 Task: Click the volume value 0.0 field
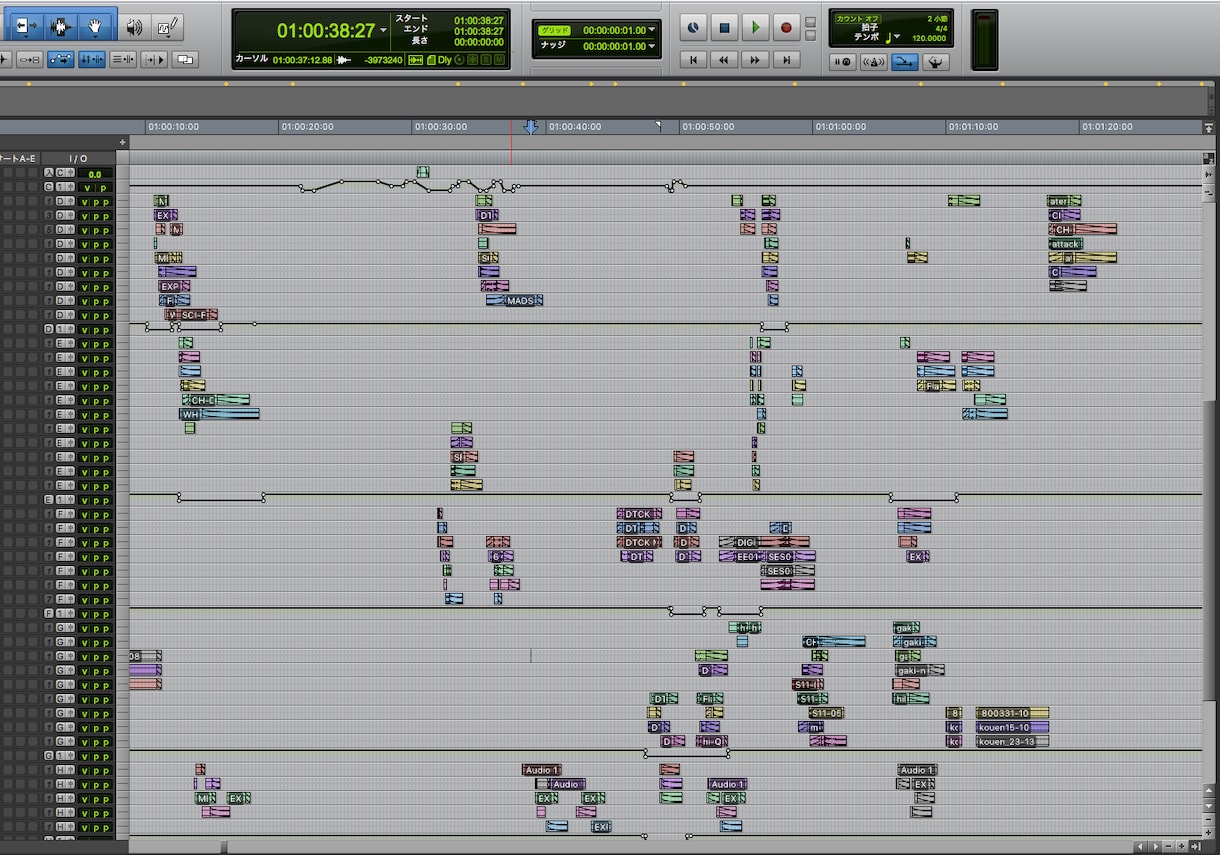tap(94, 174)
